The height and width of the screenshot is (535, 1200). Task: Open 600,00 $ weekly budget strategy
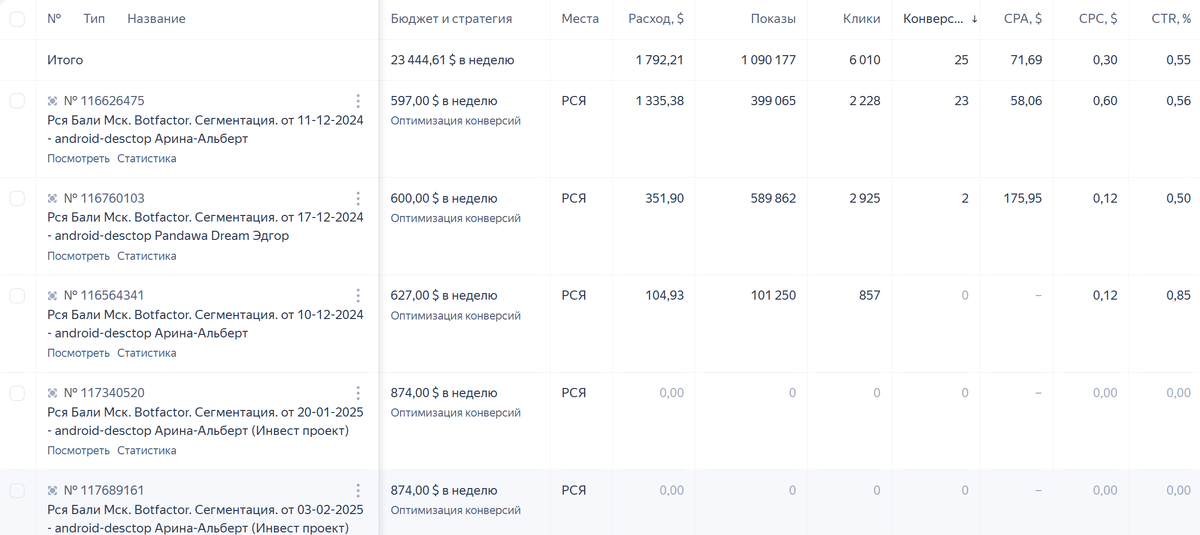(443, 198)
